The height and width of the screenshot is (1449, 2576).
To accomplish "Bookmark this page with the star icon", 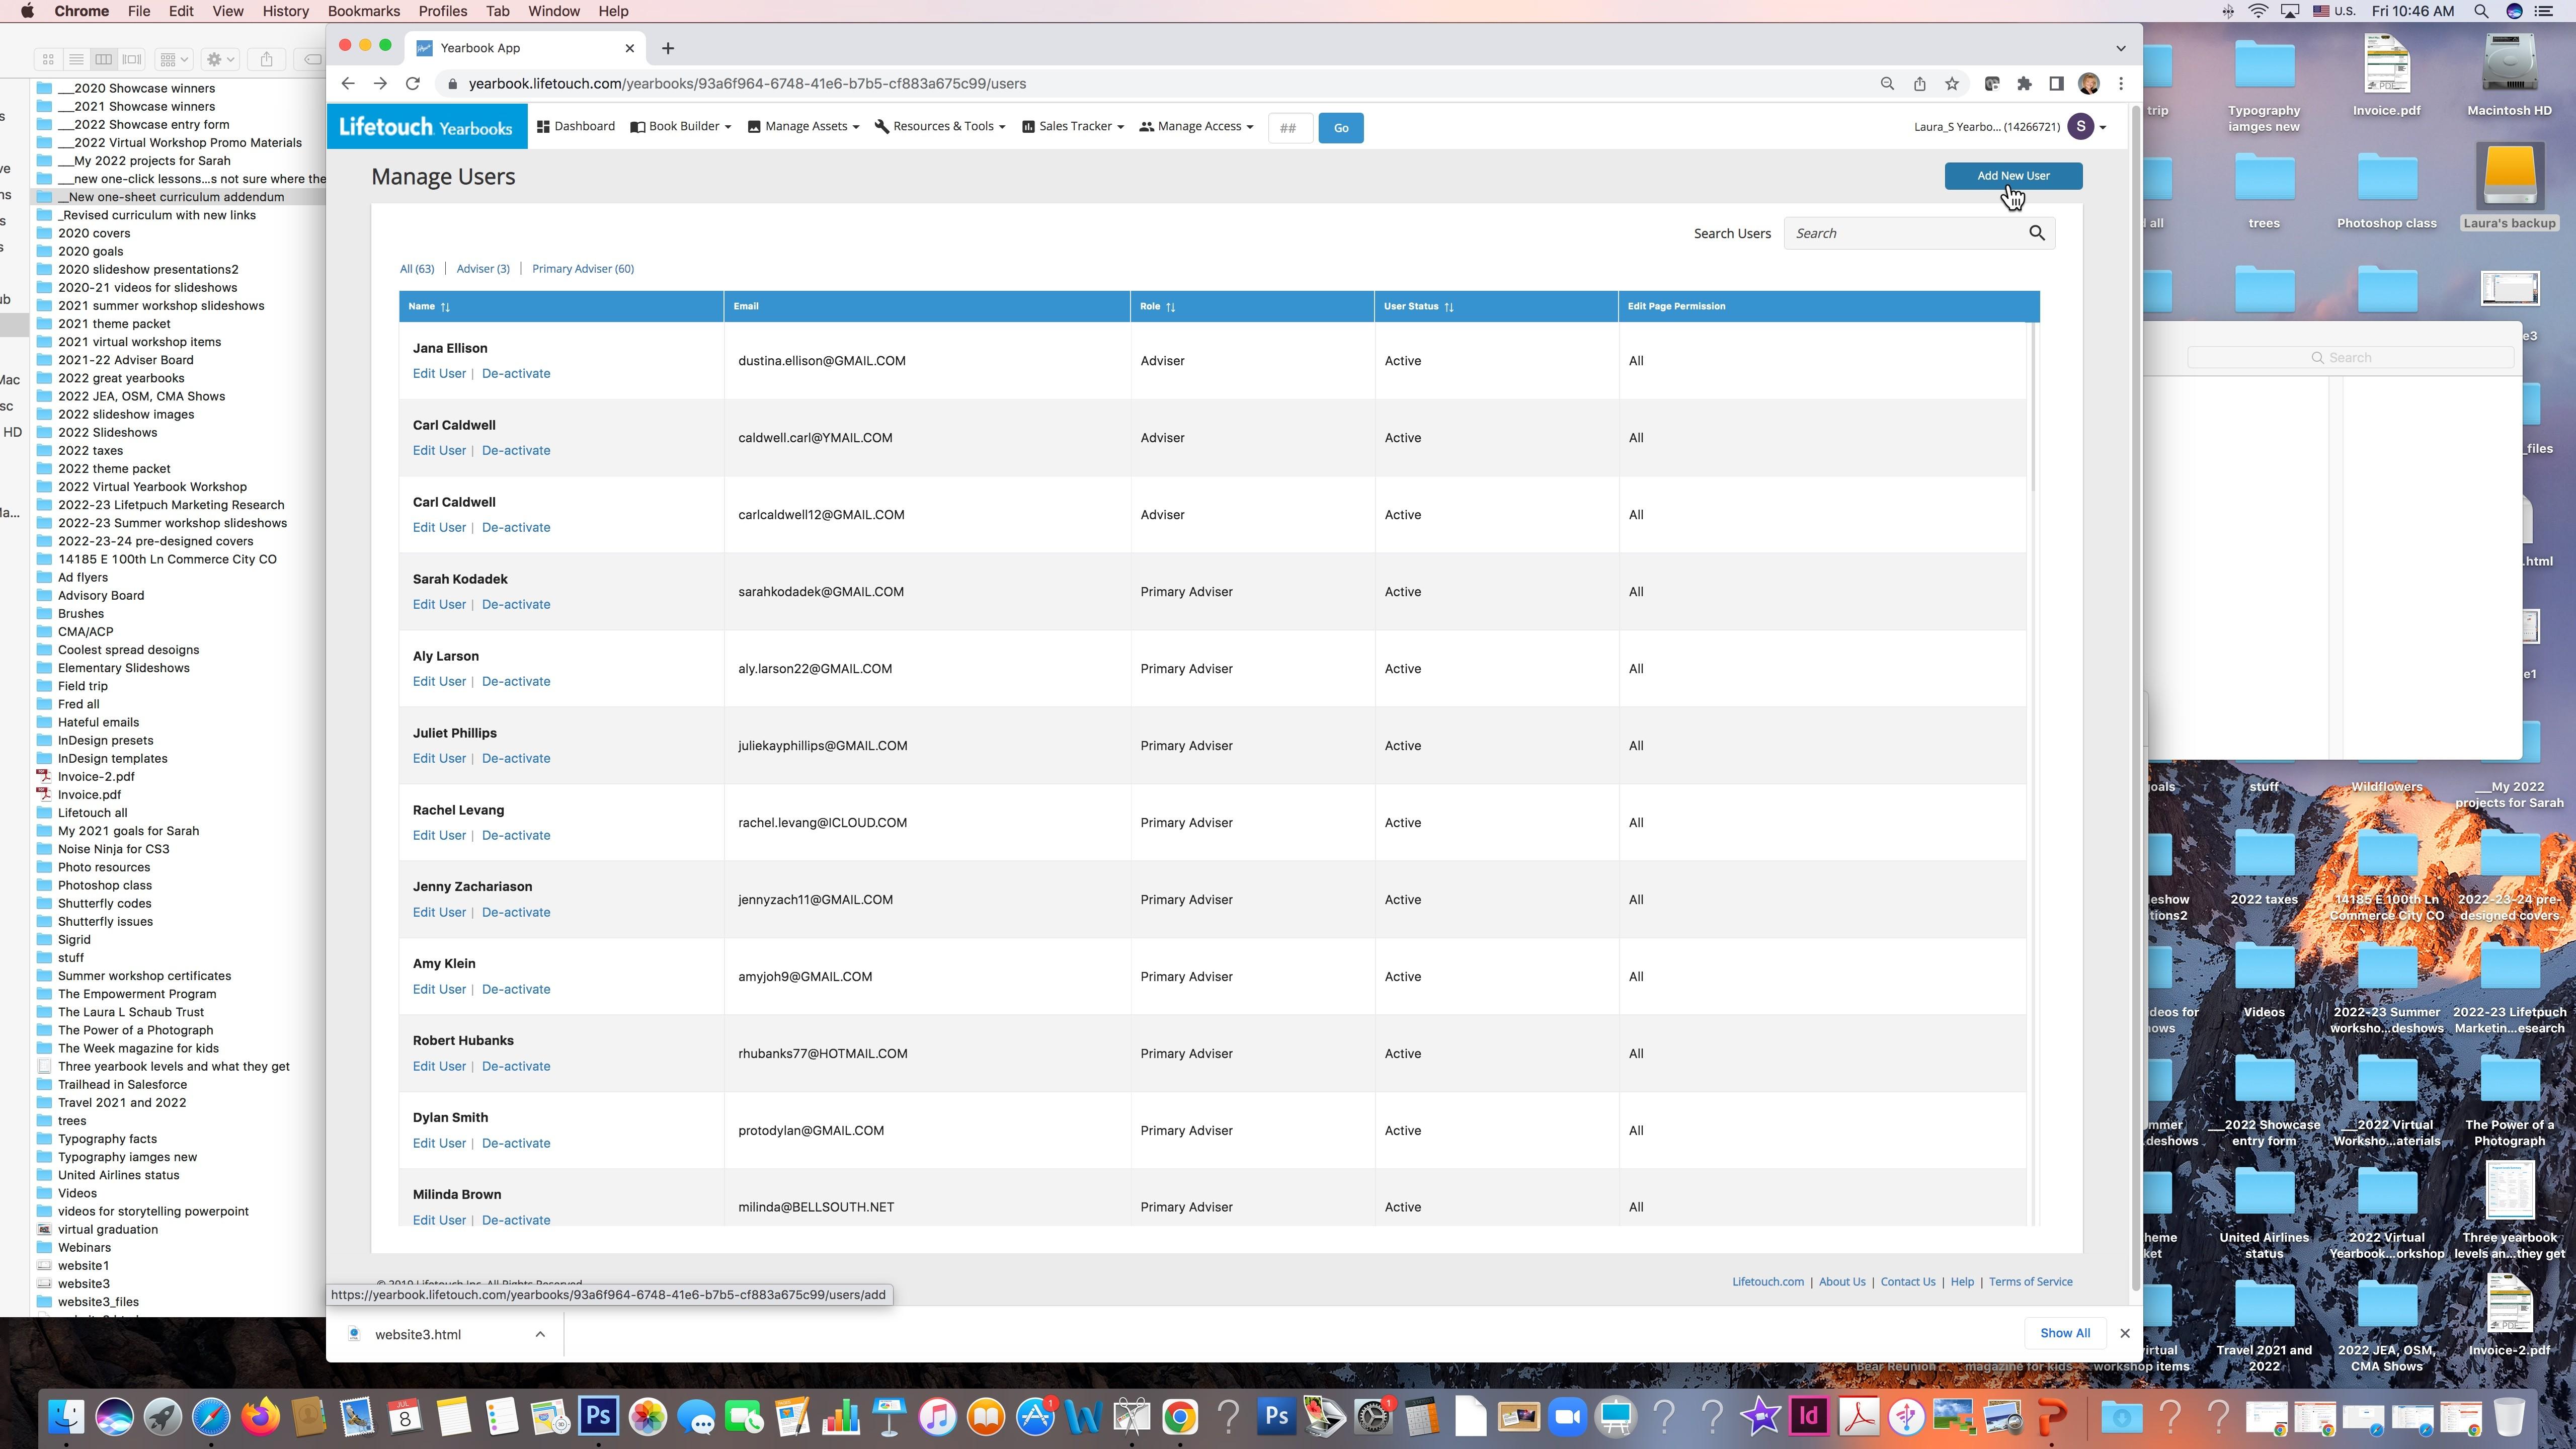I will coord(1952,84).
